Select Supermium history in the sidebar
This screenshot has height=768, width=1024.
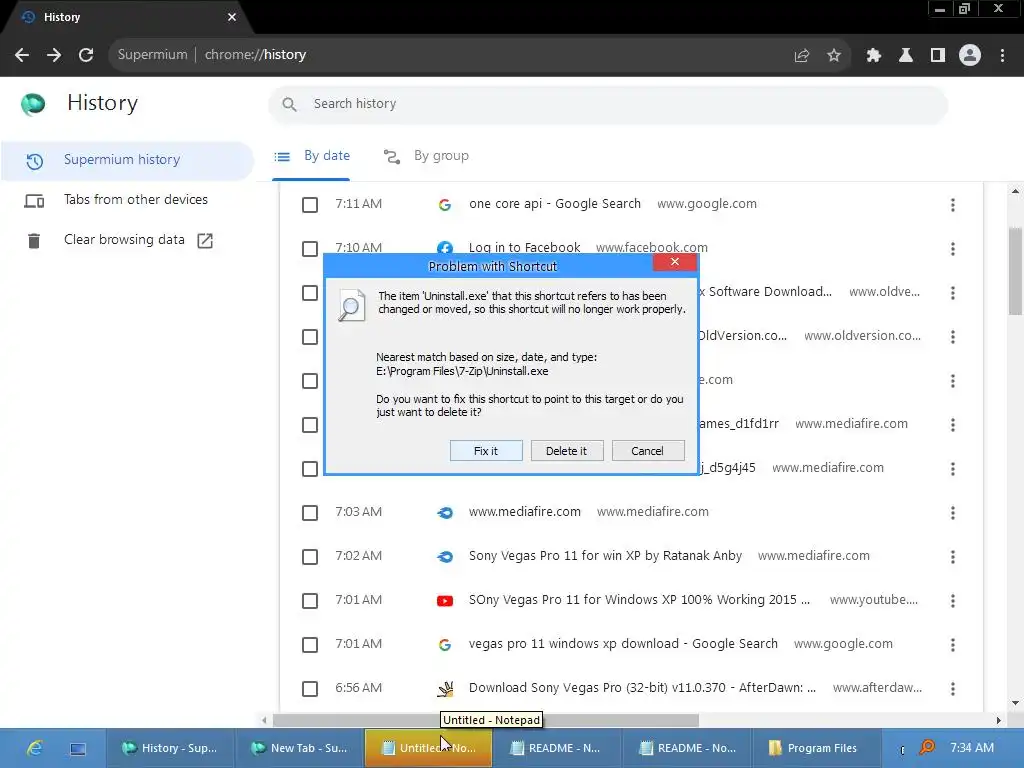click(127, 160)
